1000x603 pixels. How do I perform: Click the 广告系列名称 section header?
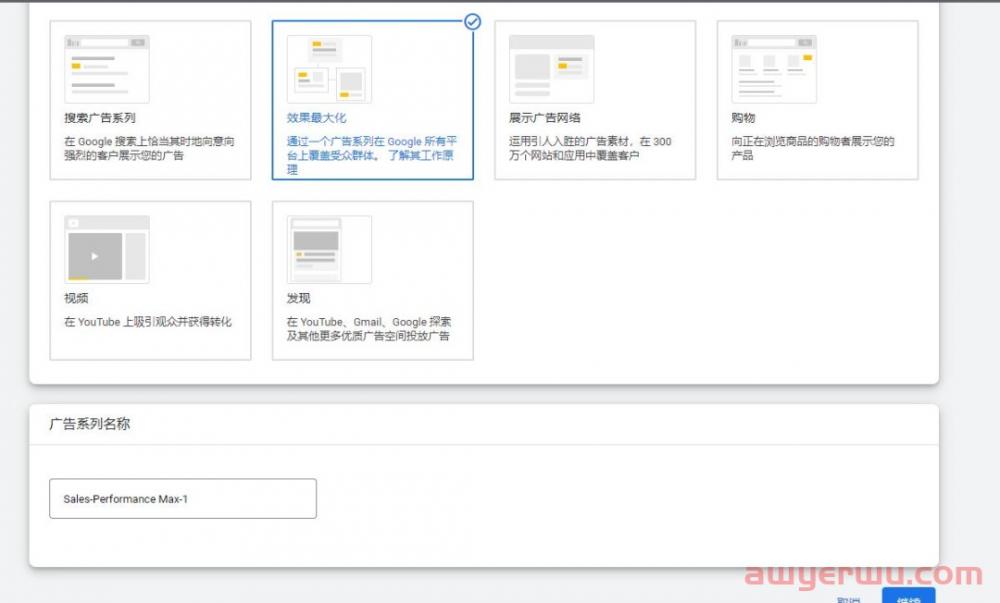coord(90,424)
